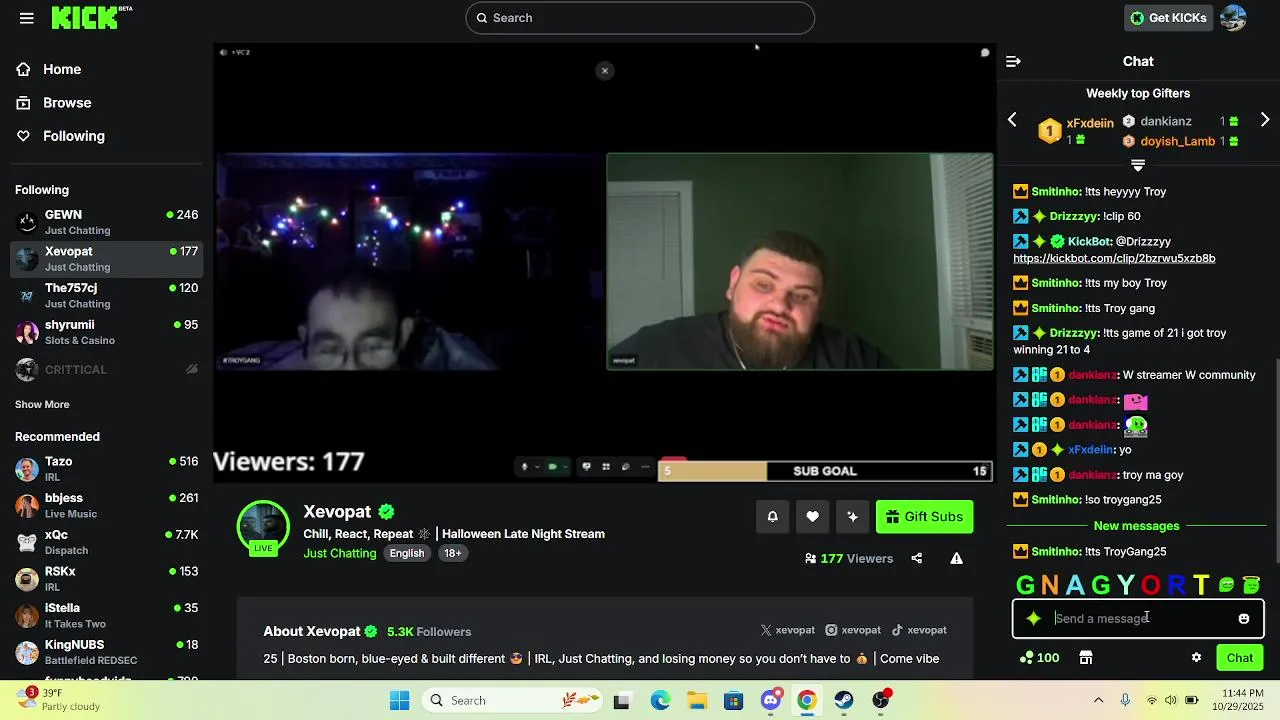Open the Windows Start menu
The height and width of the screenshot is (720, 1280).
tap(399, 700)
